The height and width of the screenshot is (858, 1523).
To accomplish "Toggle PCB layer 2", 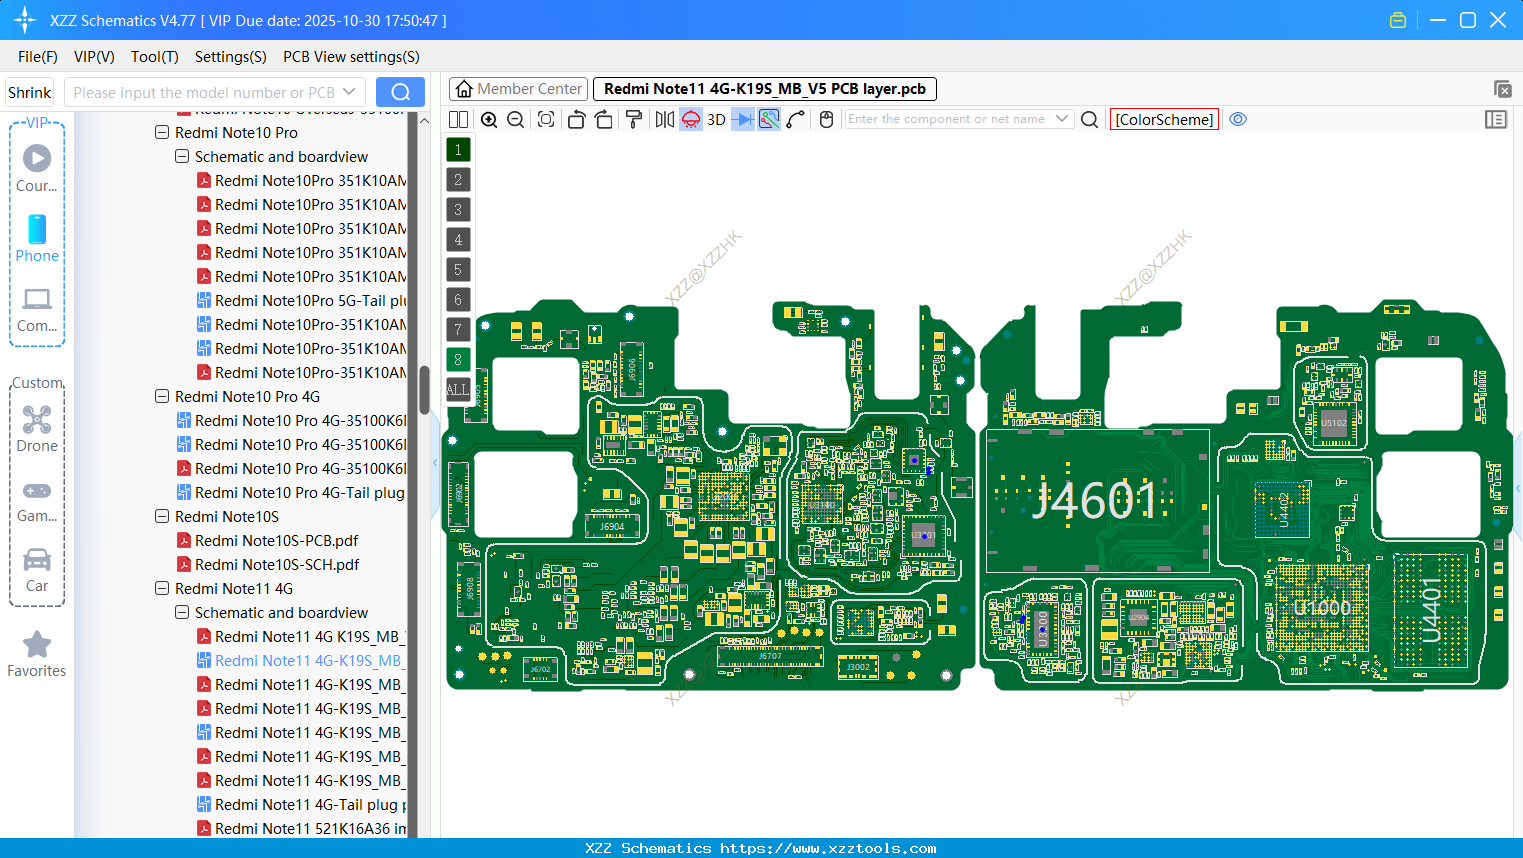I will (x=458, y=180).
